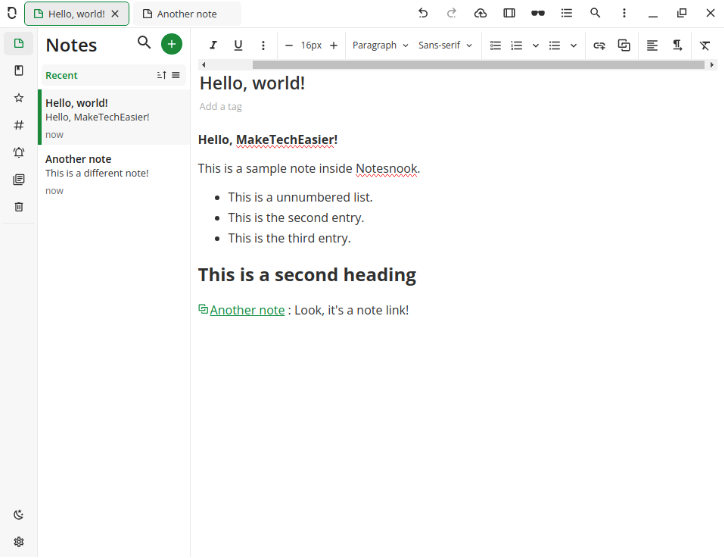Click the 'This is a second heading' text
The width and height of the screenshot is (724, 558).
click(307, 274)
